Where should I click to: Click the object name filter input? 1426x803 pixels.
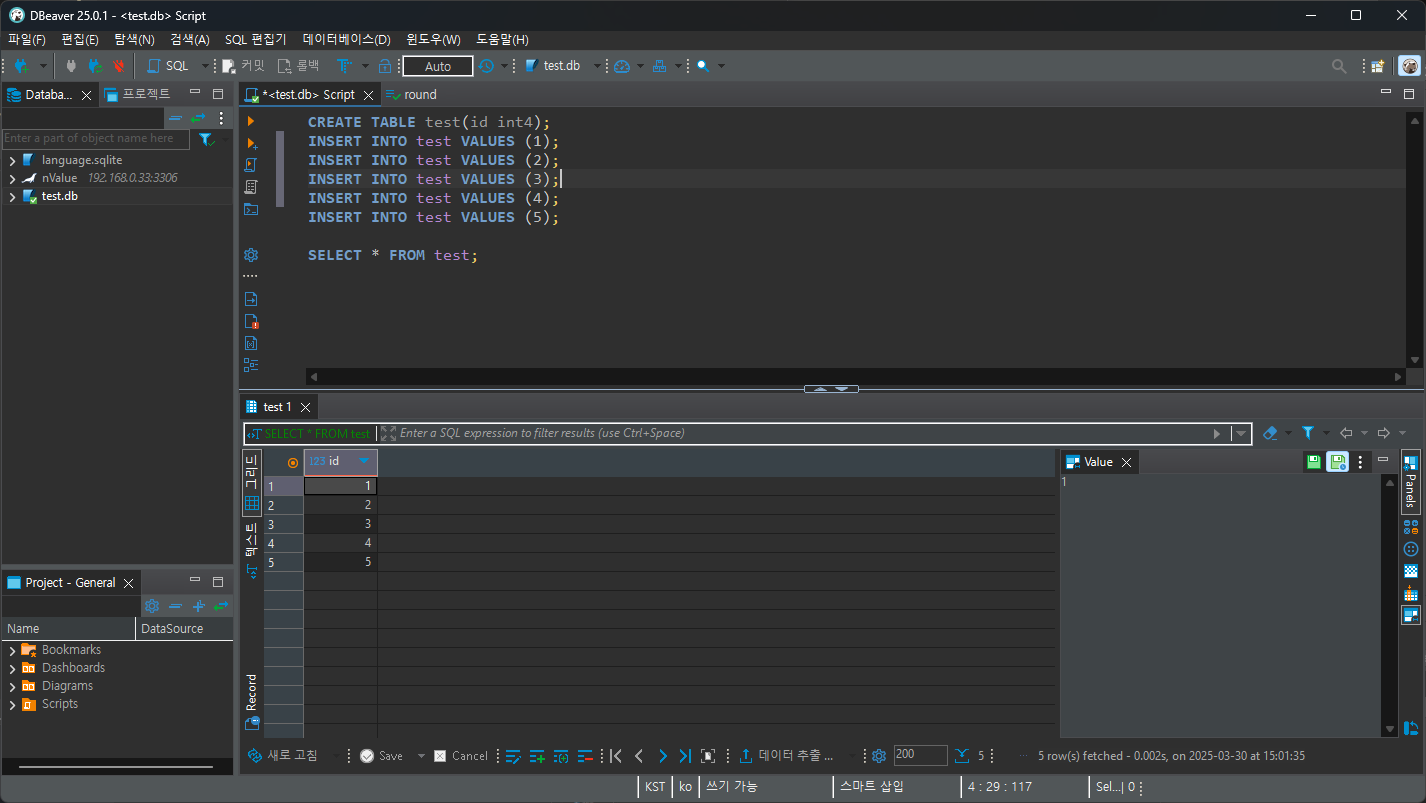[x=95, y=139]
